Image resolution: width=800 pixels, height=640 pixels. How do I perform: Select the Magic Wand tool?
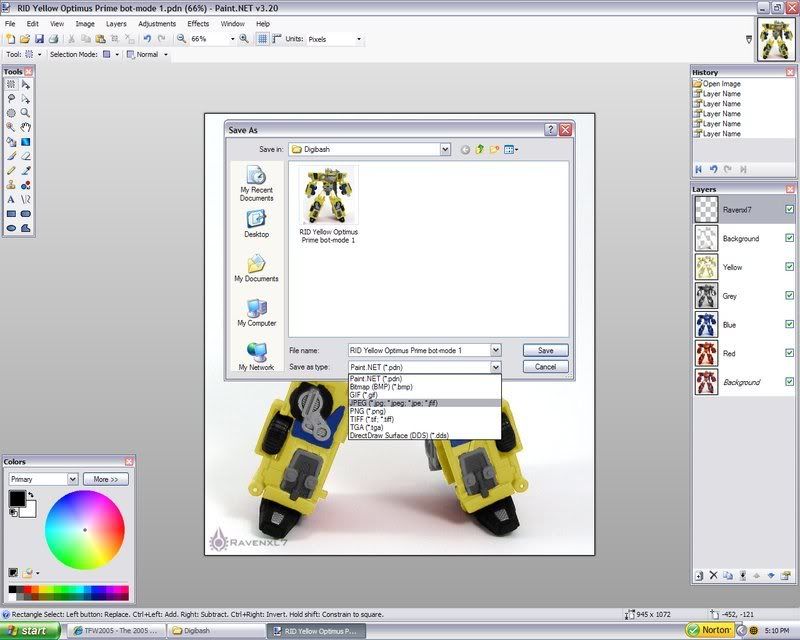pyautogui.click(x=11, y=127)
